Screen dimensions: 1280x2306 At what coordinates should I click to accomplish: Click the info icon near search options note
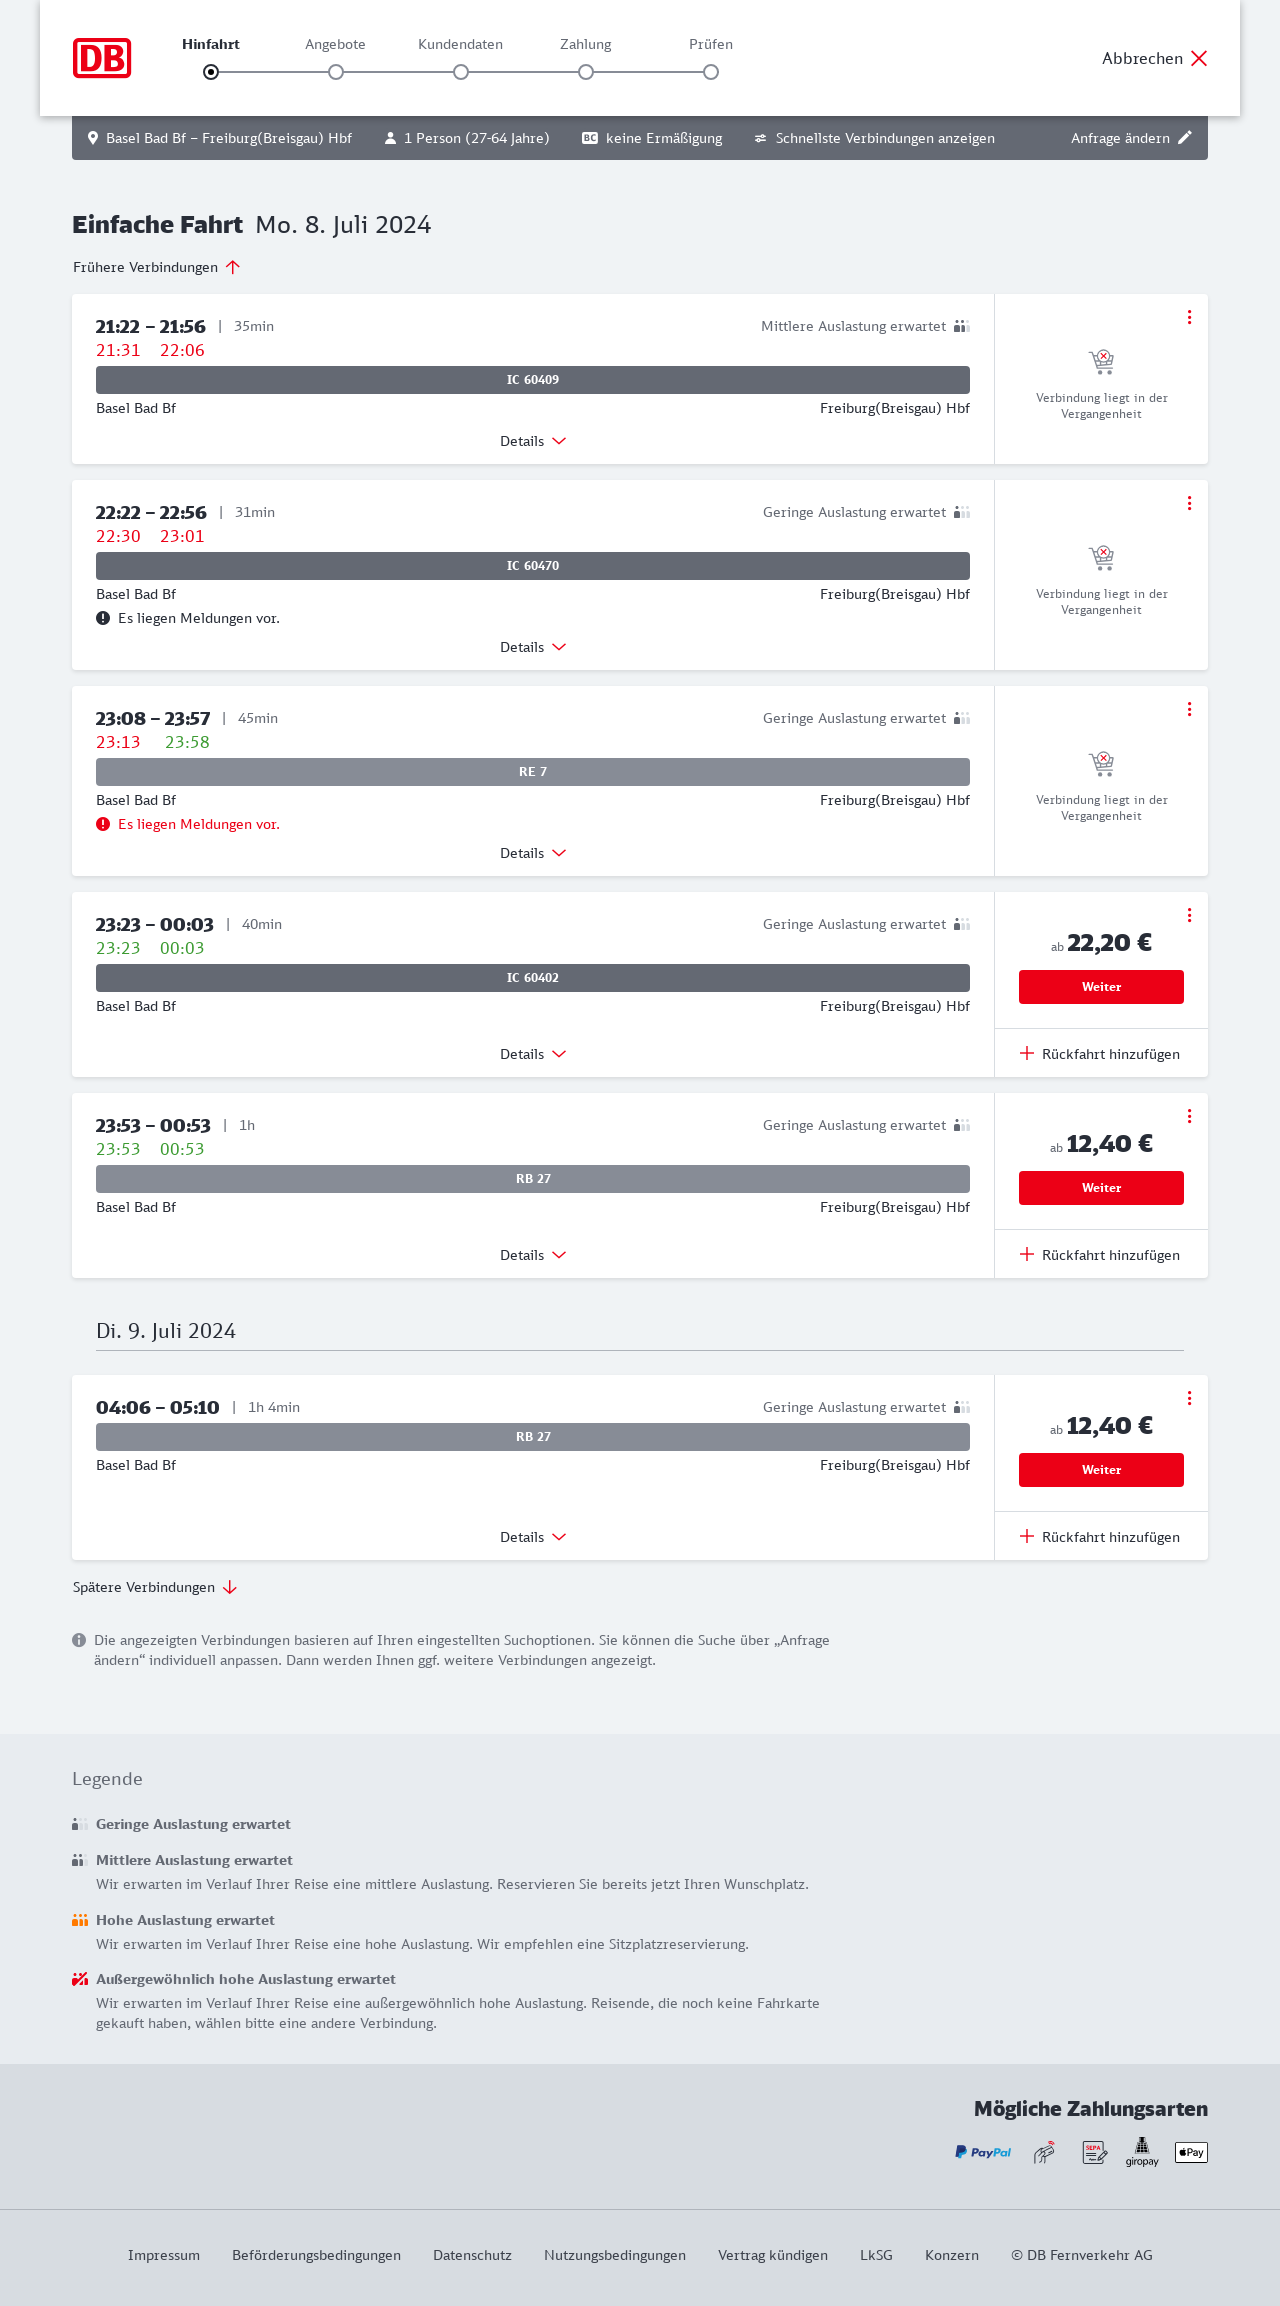(79, 1640)
